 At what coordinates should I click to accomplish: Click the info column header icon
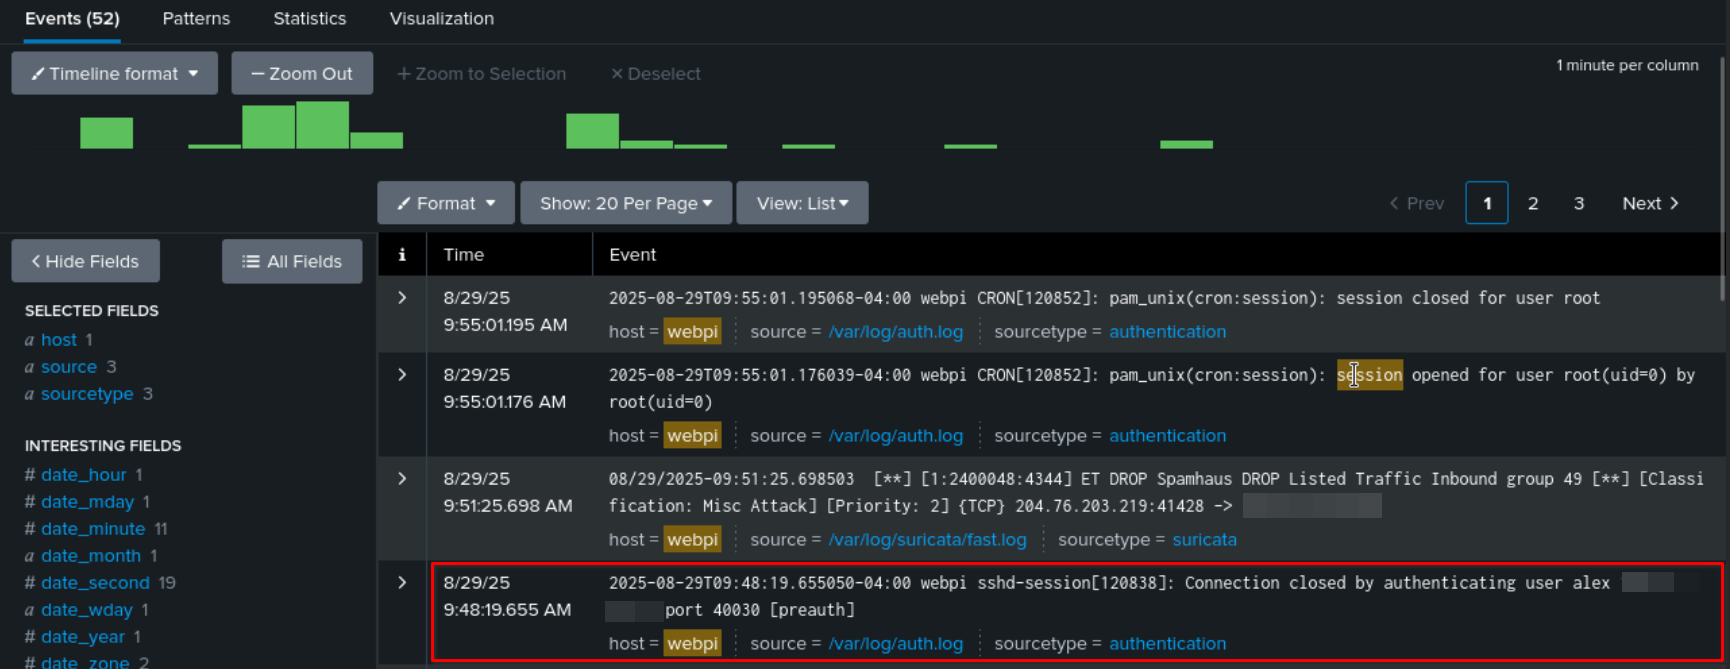[x=402, y=255]
